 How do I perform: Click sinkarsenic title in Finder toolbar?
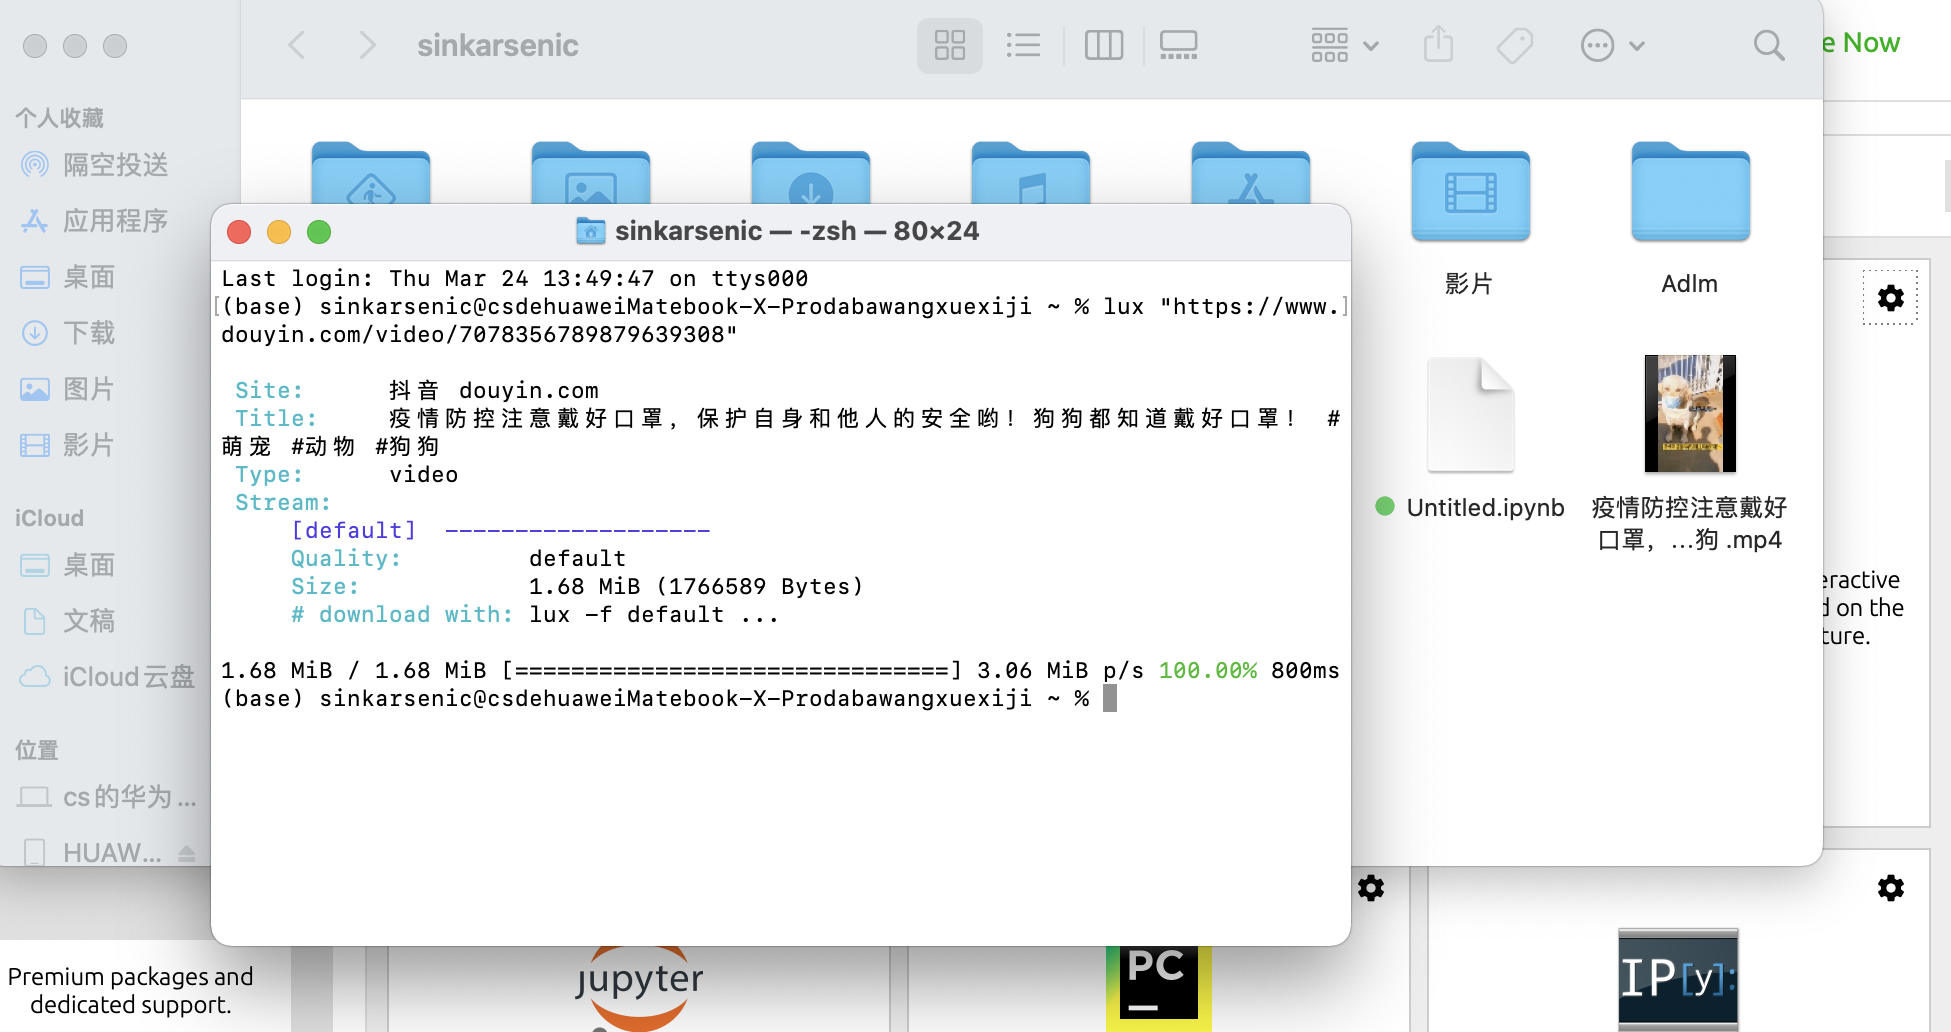498,45
